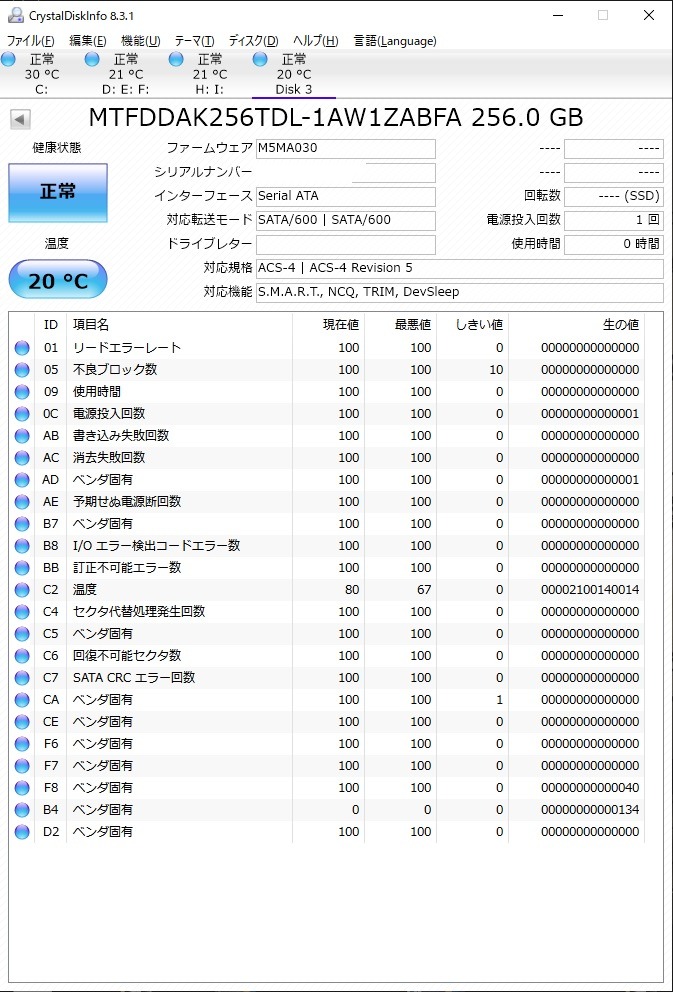Click the 対応転送モード SATA/600 field
Image resolution: width=673 pixels, height=992 pixels.
[x=345, y=220]
